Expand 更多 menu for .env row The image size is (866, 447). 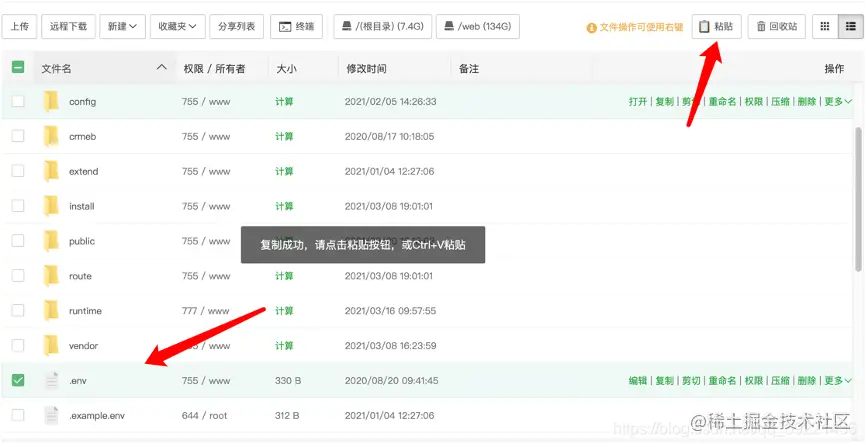838,381
